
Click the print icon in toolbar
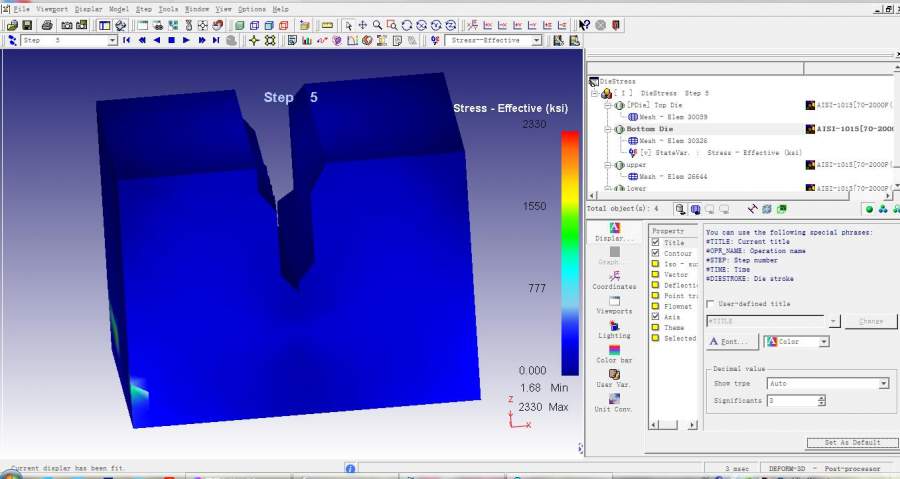tap(47, 25)
